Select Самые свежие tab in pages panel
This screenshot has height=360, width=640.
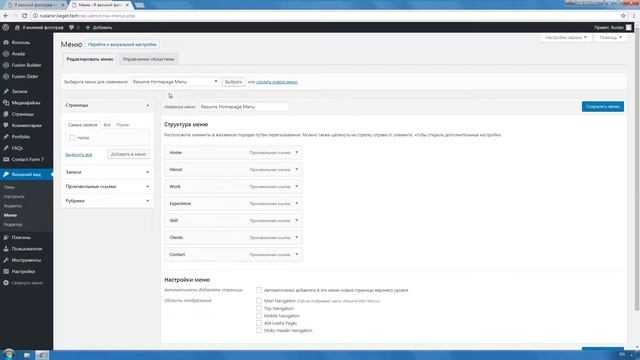(x=82, y=125)
